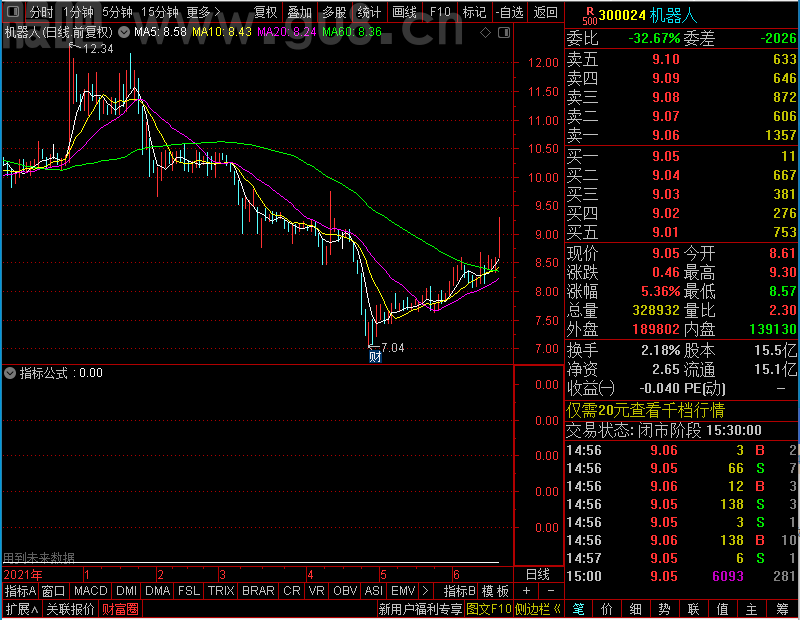Click 标记 to mark the stock
800x620 pixels.
pyautogui.click(x=474, y=12)
